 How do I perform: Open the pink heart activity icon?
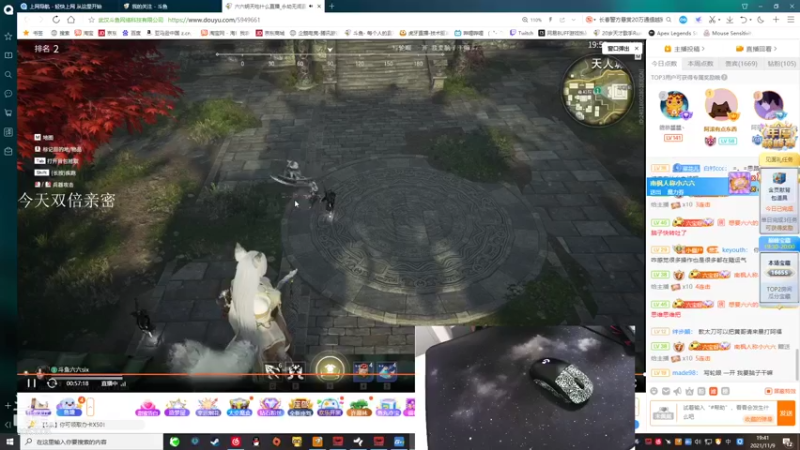click(x=147, y=408)
